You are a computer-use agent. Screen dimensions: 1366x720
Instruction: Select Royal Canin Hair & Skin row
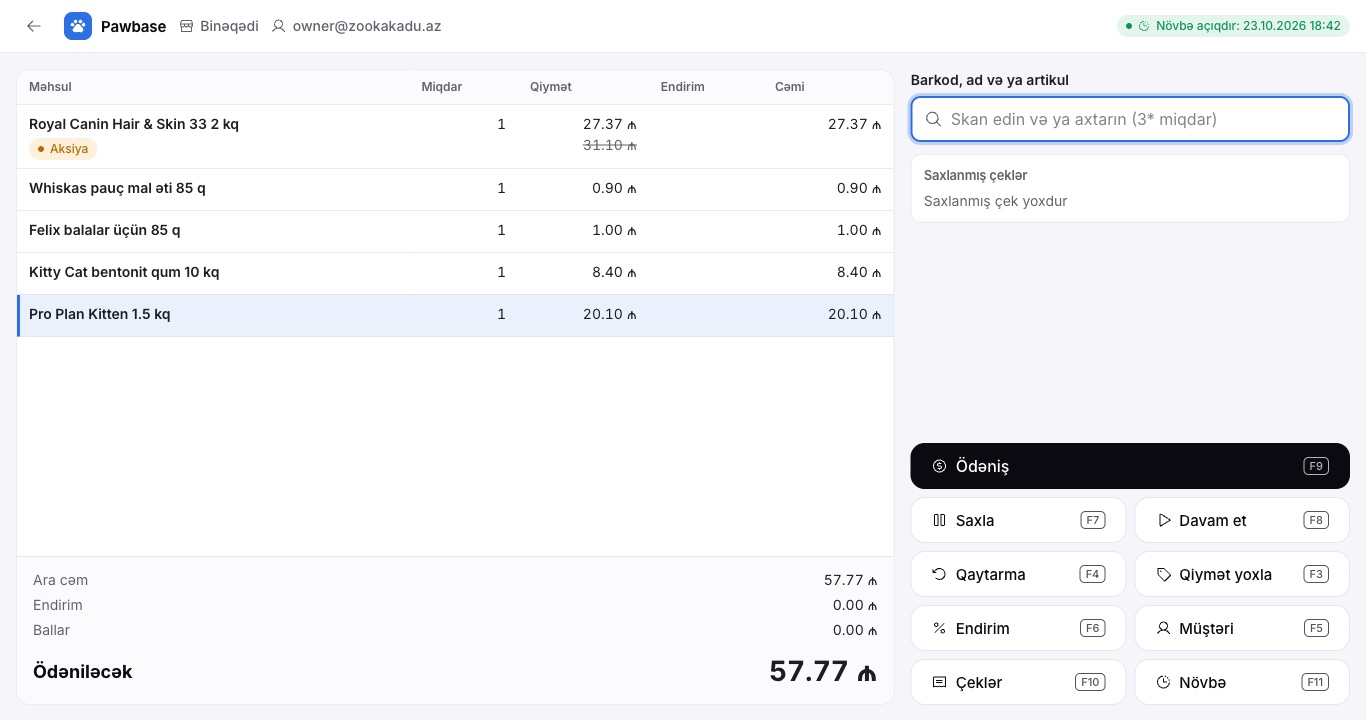tap(455, 137)
